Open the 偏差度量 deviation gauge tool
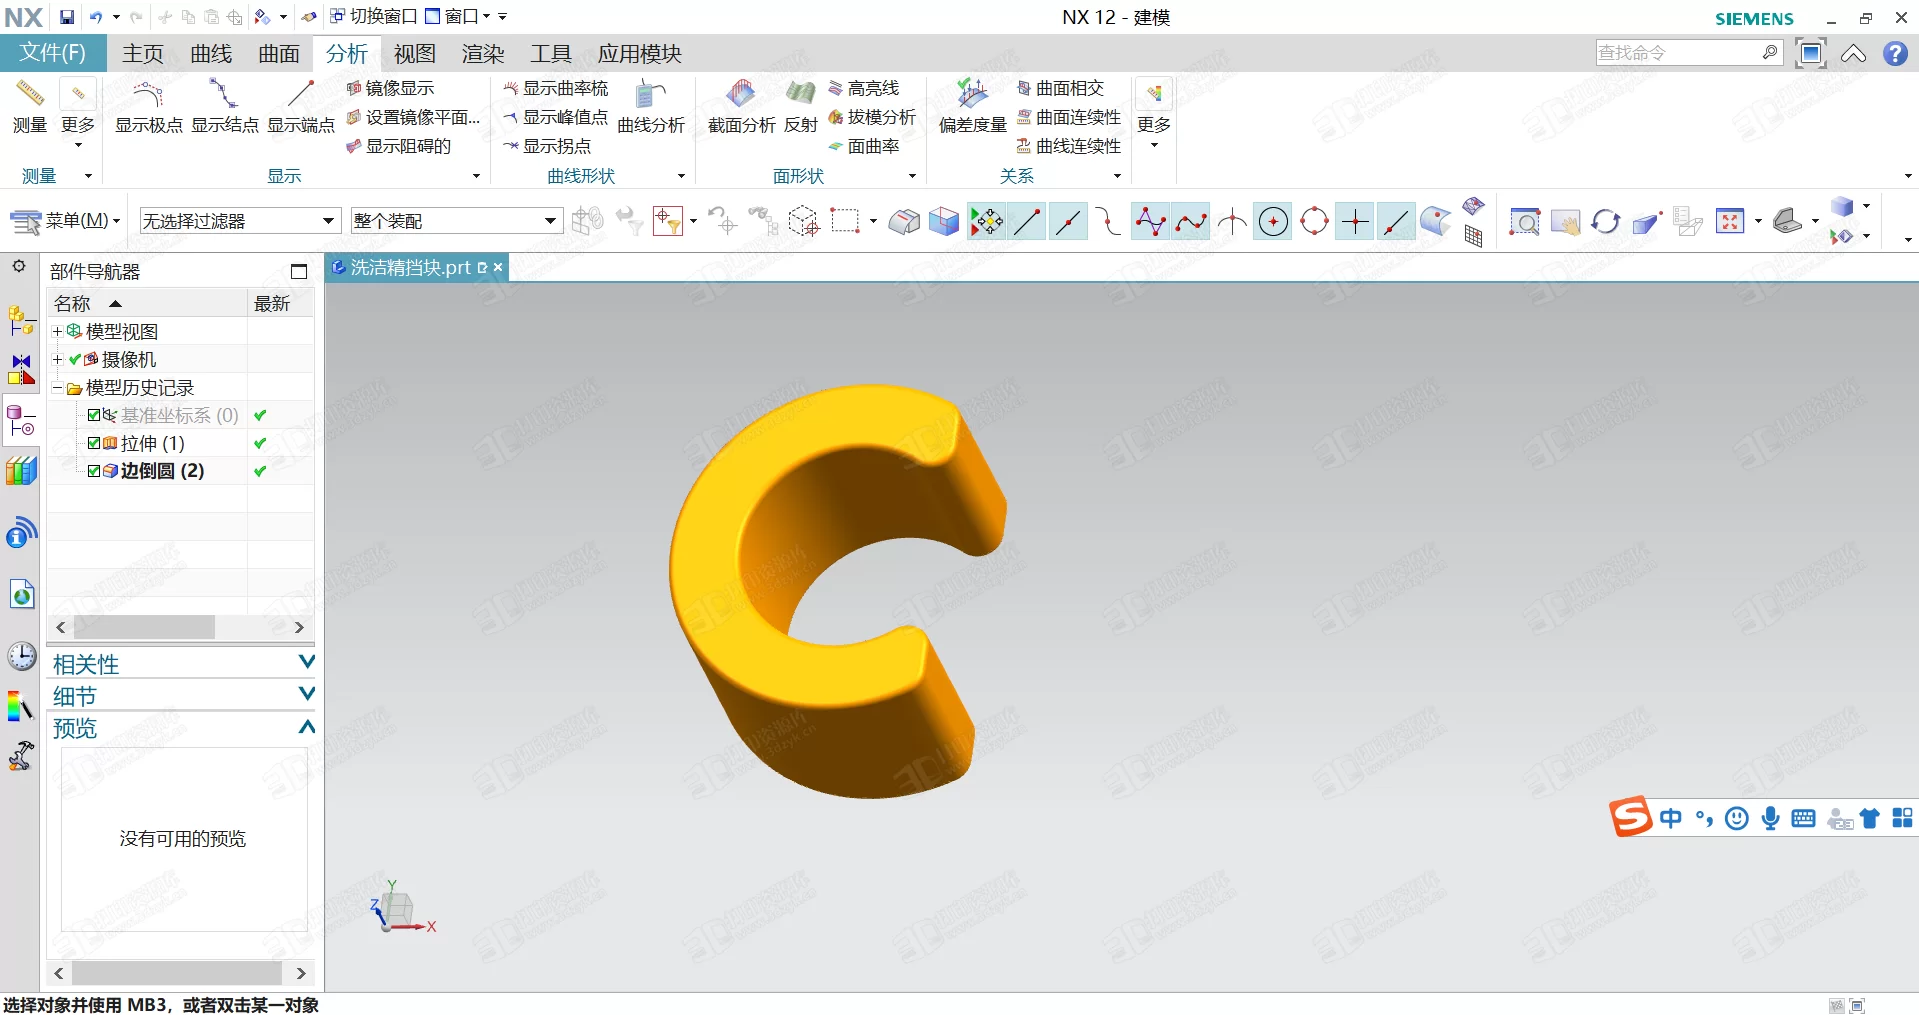This screenshot has width=1919, height=1015. (972, 105)
